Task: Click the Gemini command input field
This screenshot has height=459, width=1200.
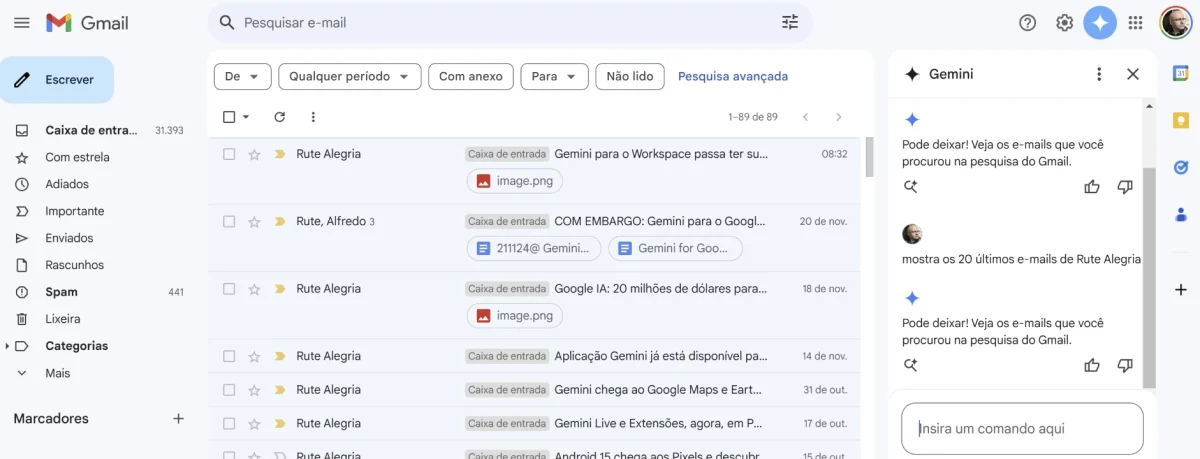Action: pos(1022,429)
